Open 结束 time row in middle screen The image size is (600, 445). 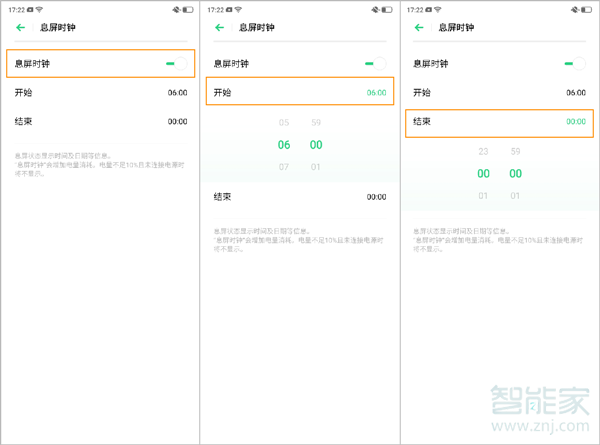coord(300,197)
